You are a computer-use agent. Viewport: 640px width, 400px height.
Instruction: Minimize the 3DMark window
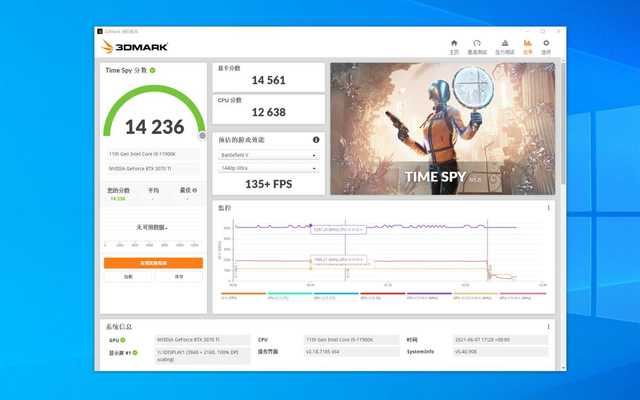(x=528, y=31)
